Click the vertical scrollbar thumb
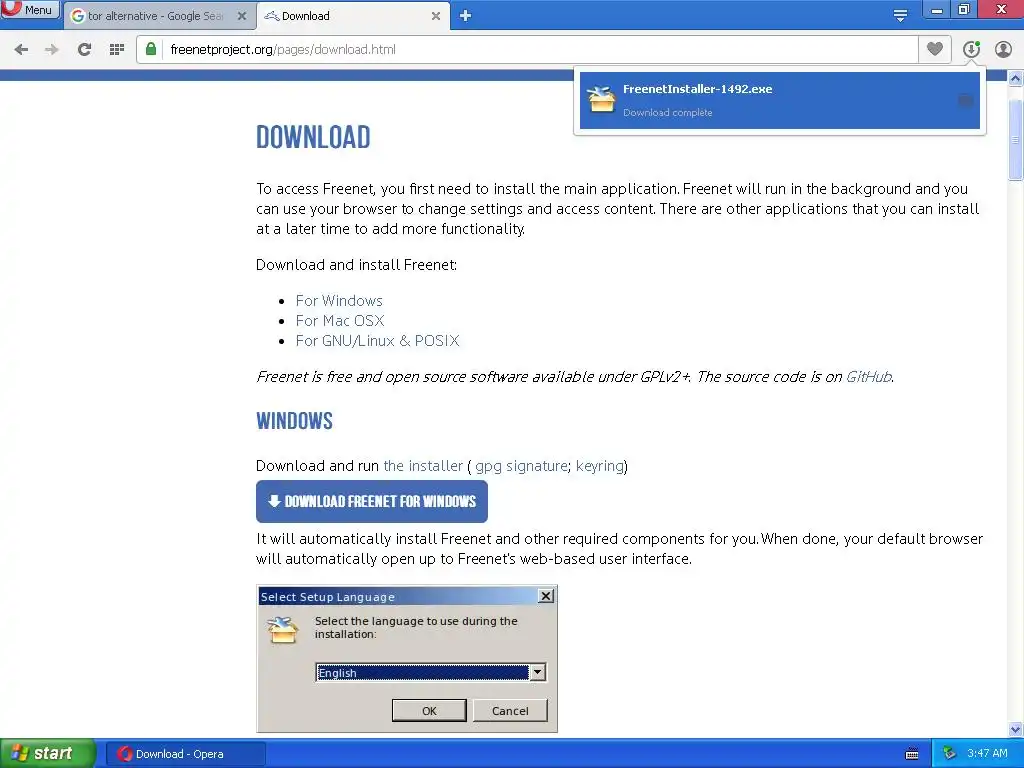 coord(1015,139)
